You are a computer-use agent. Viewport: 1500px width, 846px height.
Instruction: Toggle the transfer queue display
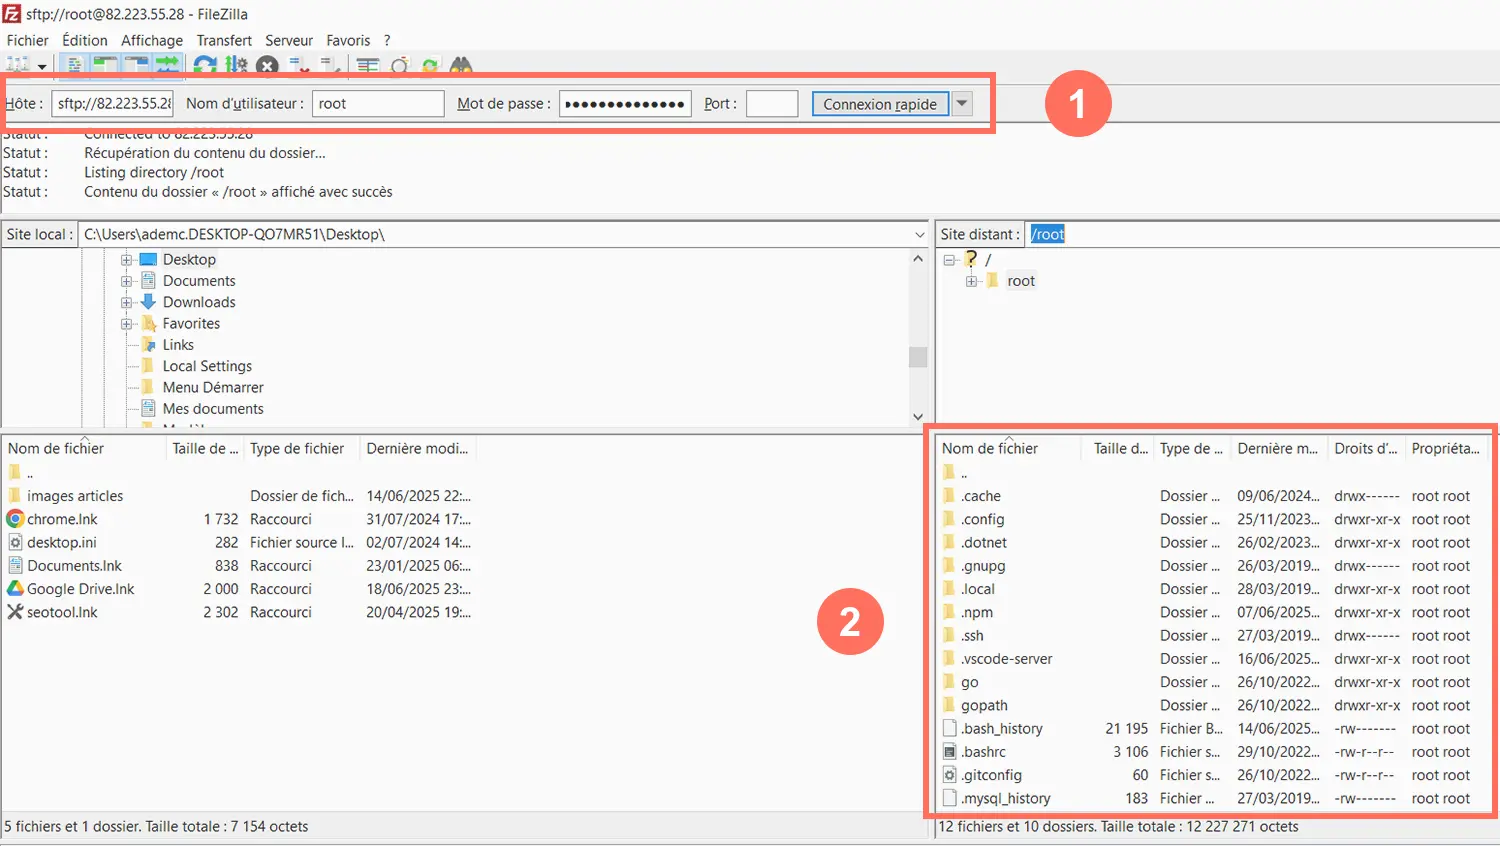pos(167,65)
